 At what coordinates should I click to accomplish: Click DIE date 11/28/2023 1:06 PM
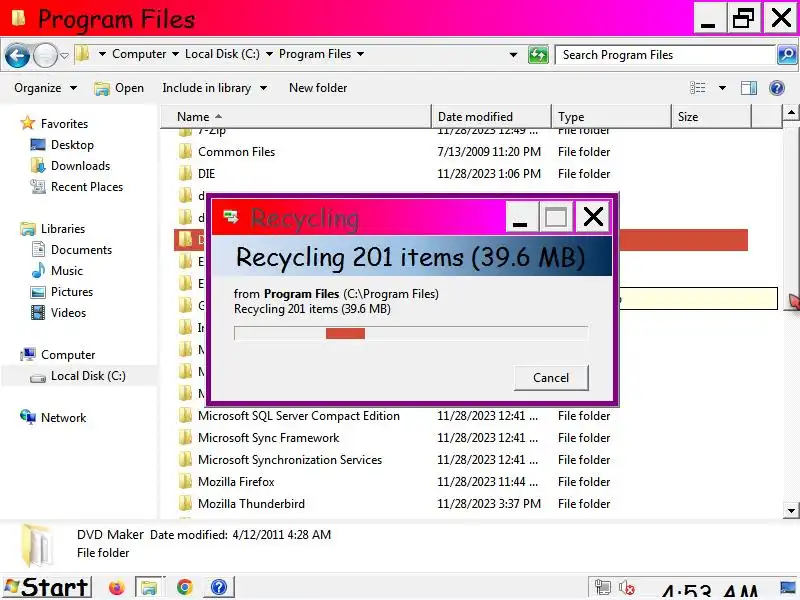(489, 173)
